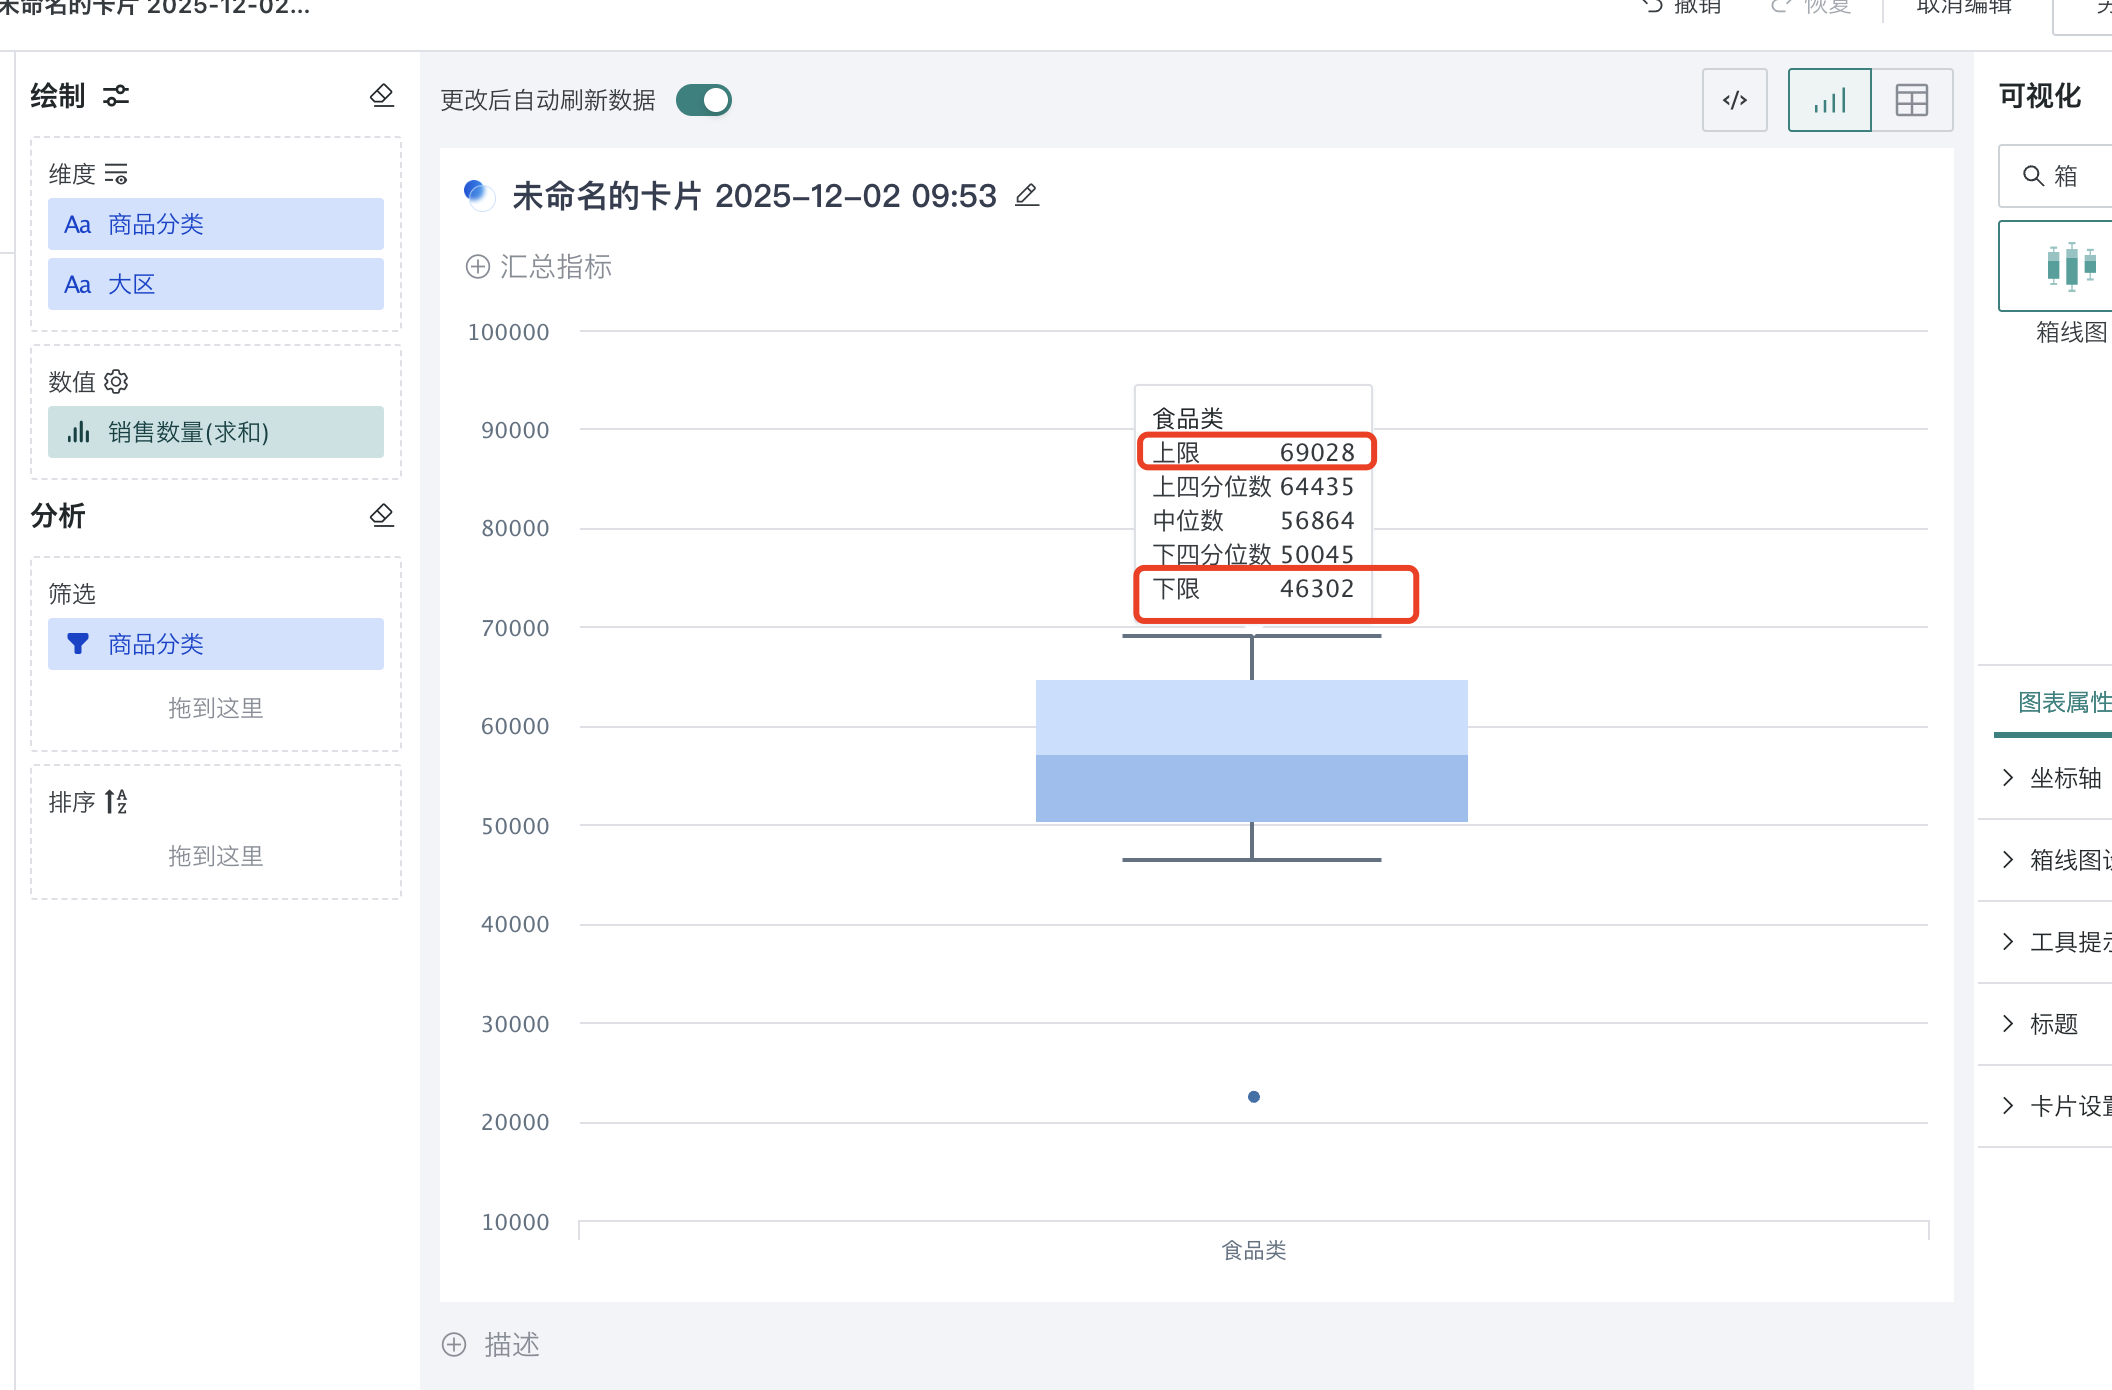Image resolution: width=2112 pixels, height=1390 pixels.
Task: Switch to code view icon
Action: pyautogui.click(x=1734, y=100)
